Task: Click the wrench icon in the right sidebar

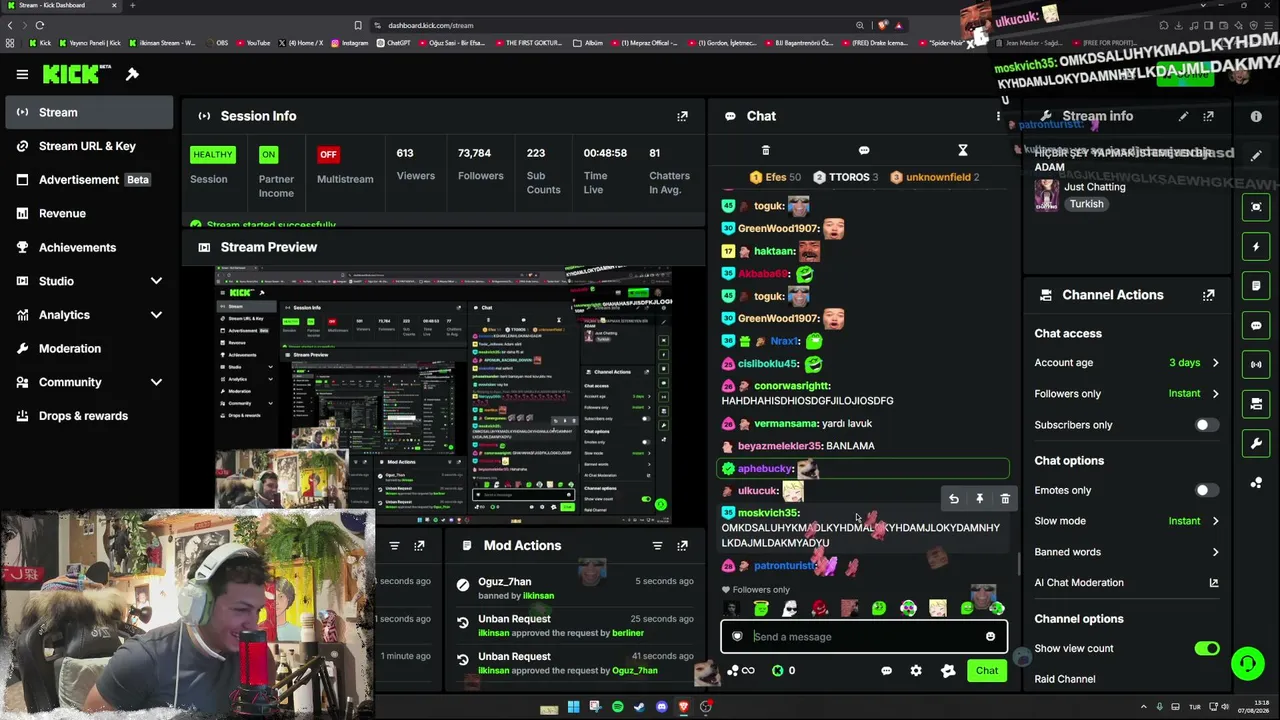Action: (x=1256, y=443)
